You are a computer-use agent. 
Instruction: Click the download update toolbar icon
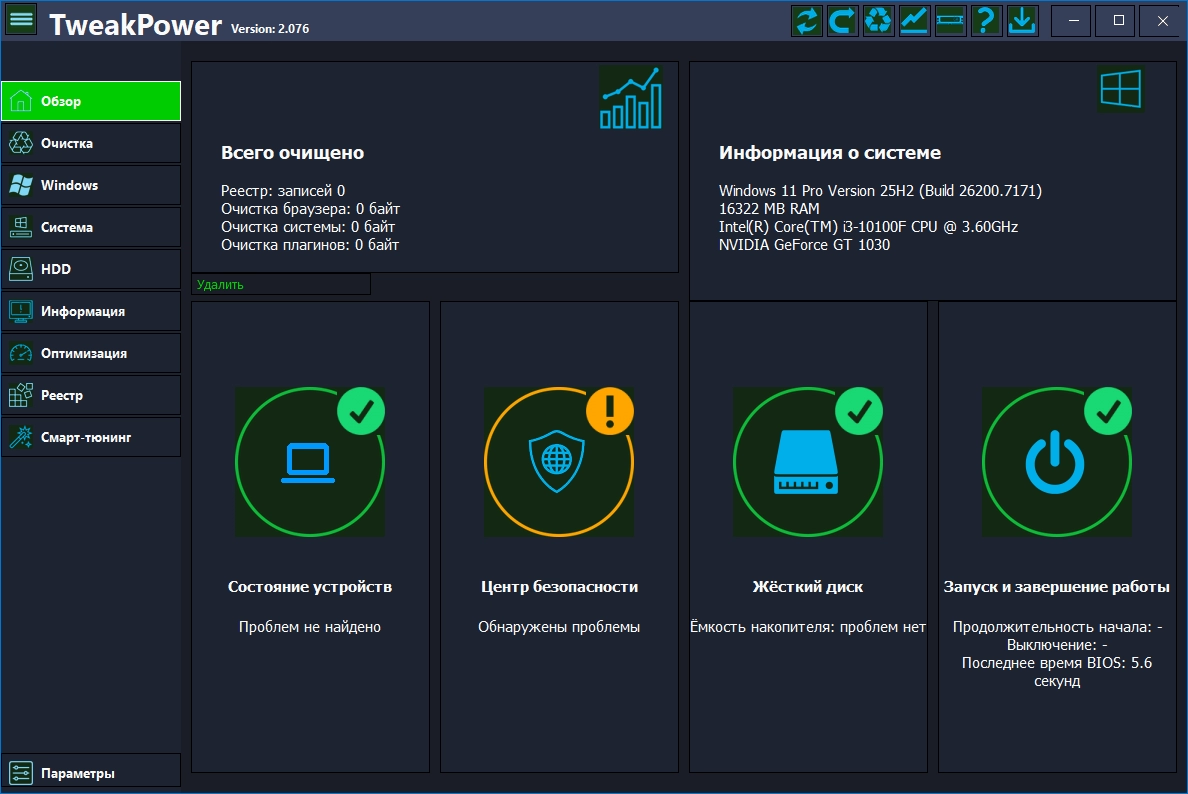pos(1022,20)
